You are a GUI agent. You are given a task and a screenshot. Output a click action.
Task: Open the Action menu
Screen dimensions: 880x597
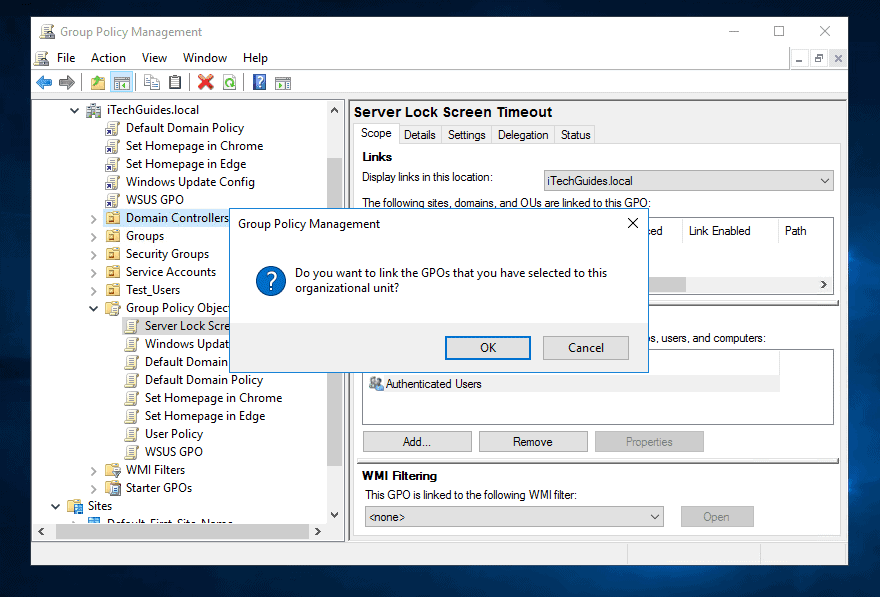(108, 57)
